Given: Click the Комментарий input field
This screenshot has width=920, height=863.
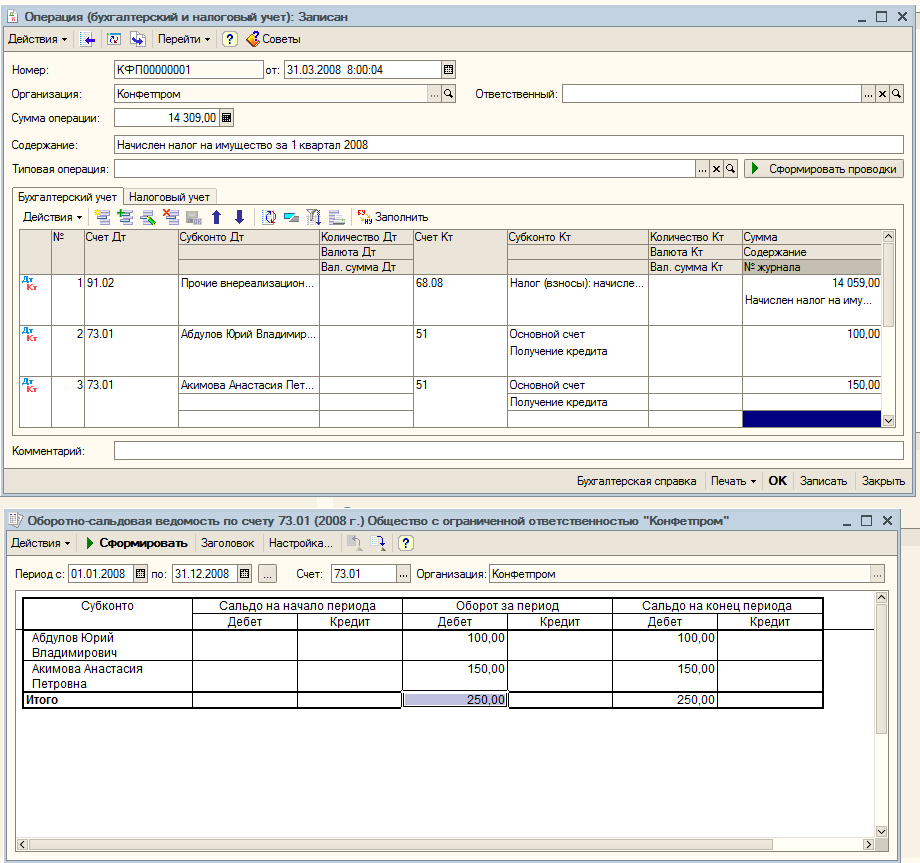Looking at the screenshot, I should 508,451.
